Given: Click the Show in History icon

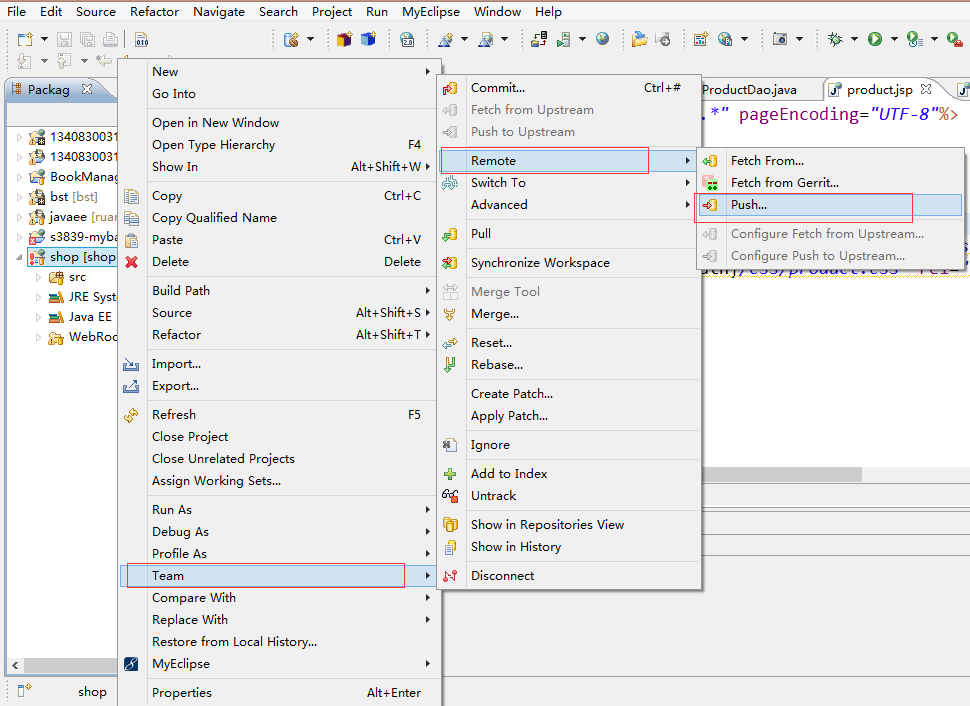Looking at the screenshot, I should (x=450, y=547).
